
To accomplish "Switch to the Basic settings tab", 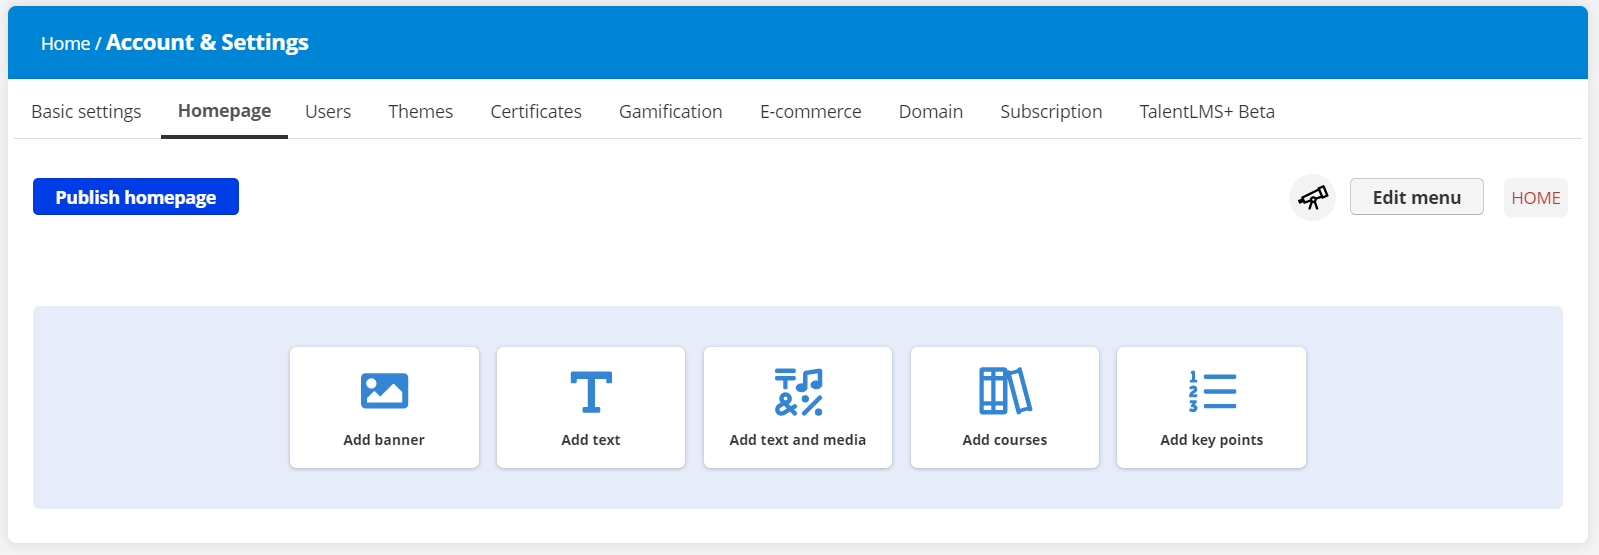I will click(x=86, y=112).
